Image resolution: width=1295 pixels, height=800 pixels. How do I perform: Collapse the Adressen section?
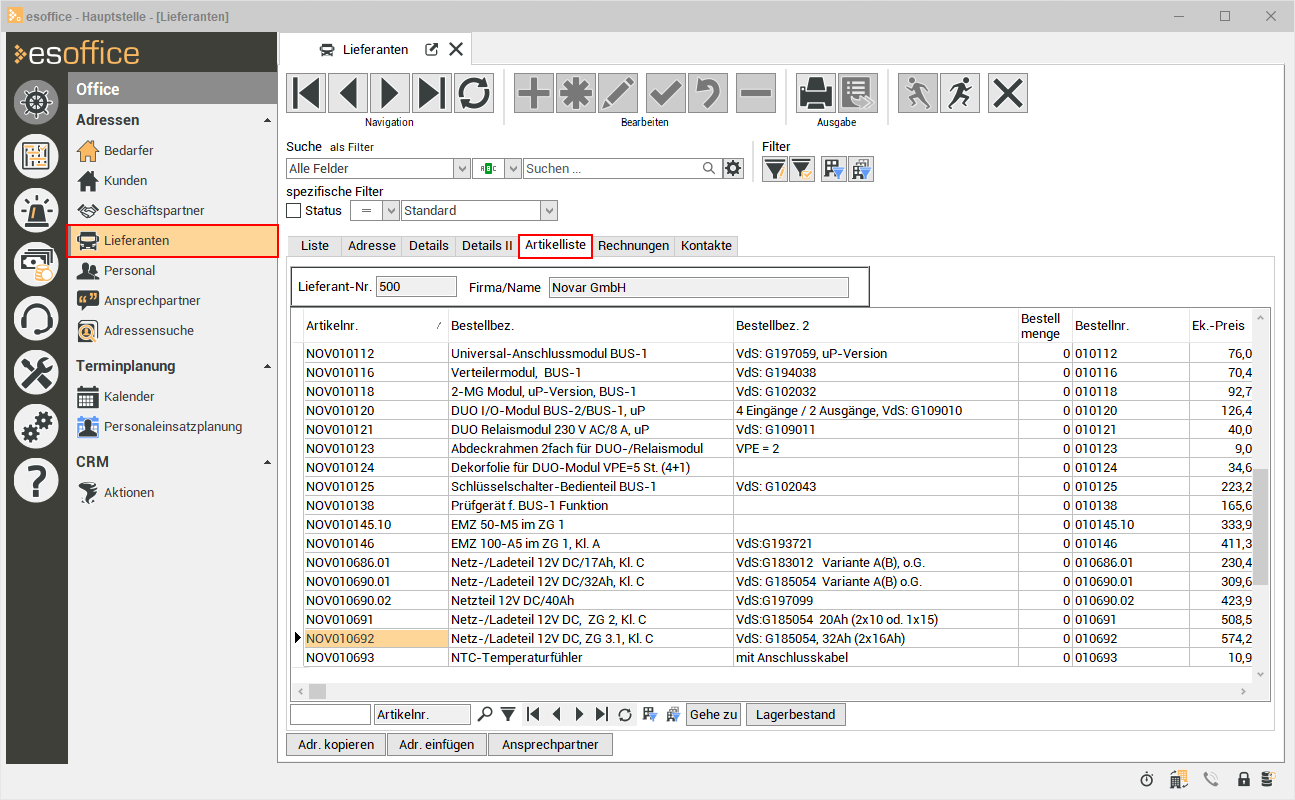tap(267, 120)
